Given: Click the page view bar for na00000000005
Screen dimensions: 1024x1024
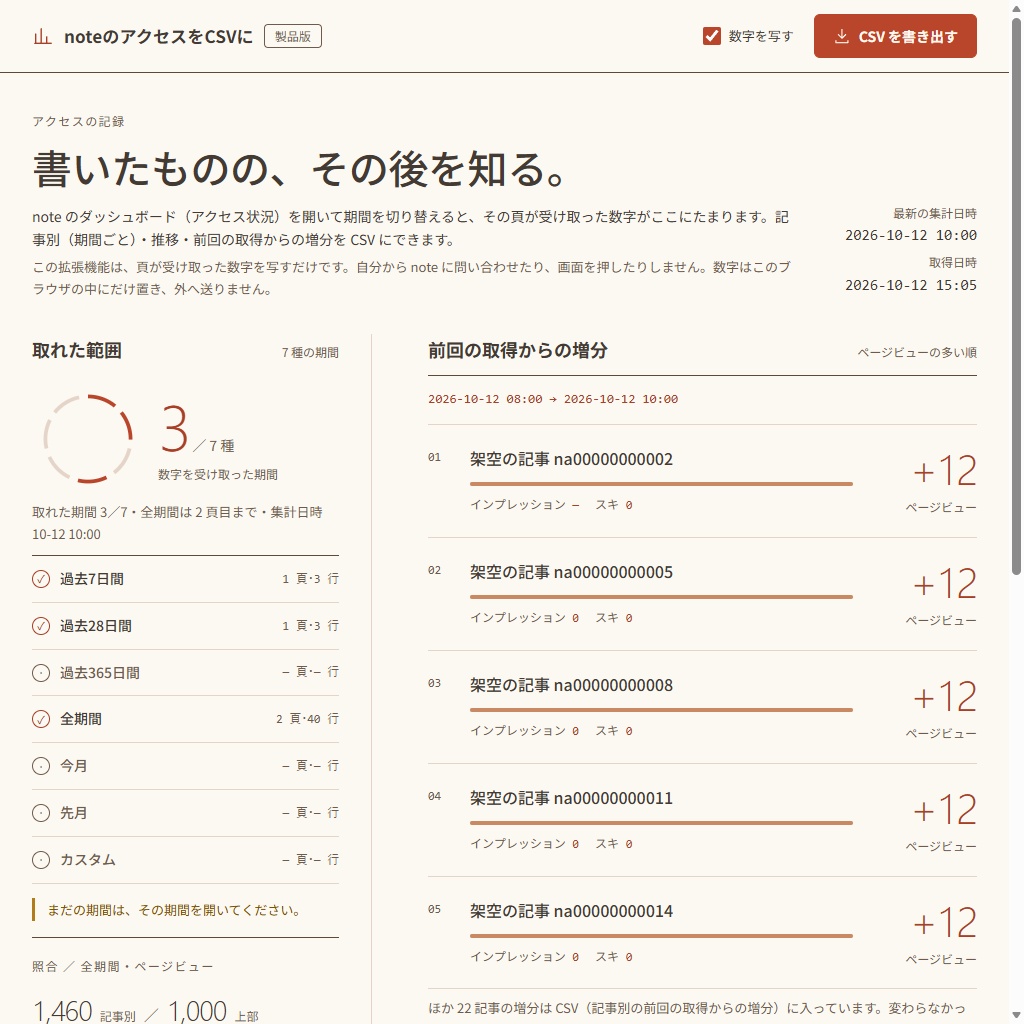Looking at the screenshot, I should 661,597.
